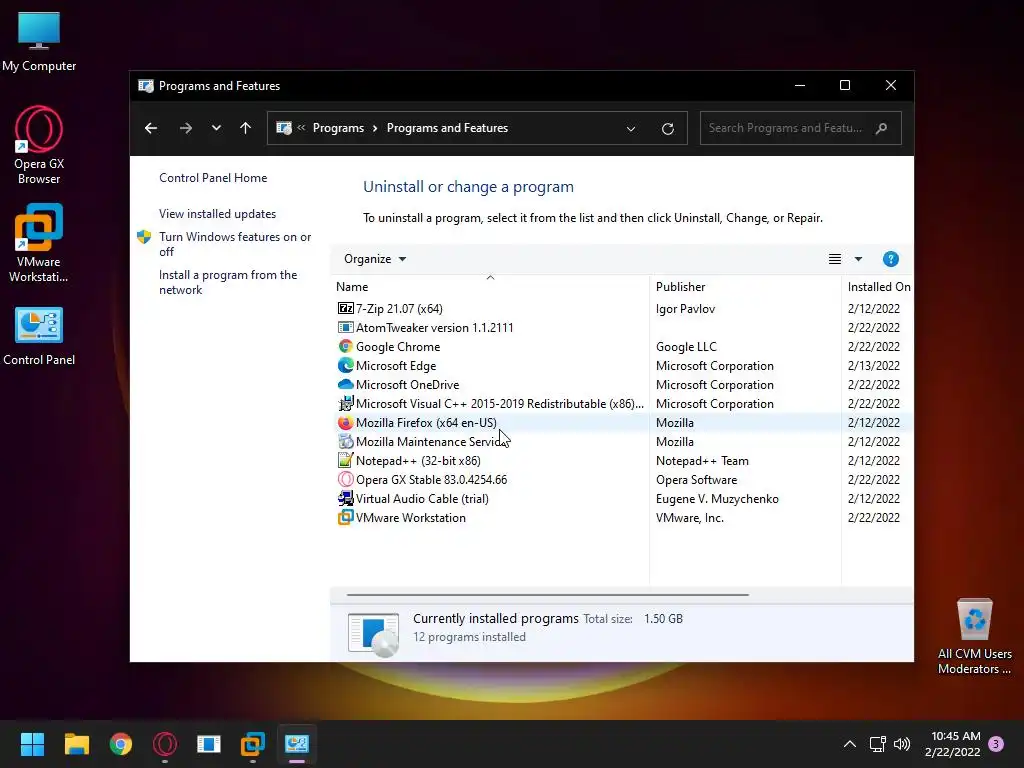Select Opera GX Browser desktop shortcut

click(x=39, y=145)
